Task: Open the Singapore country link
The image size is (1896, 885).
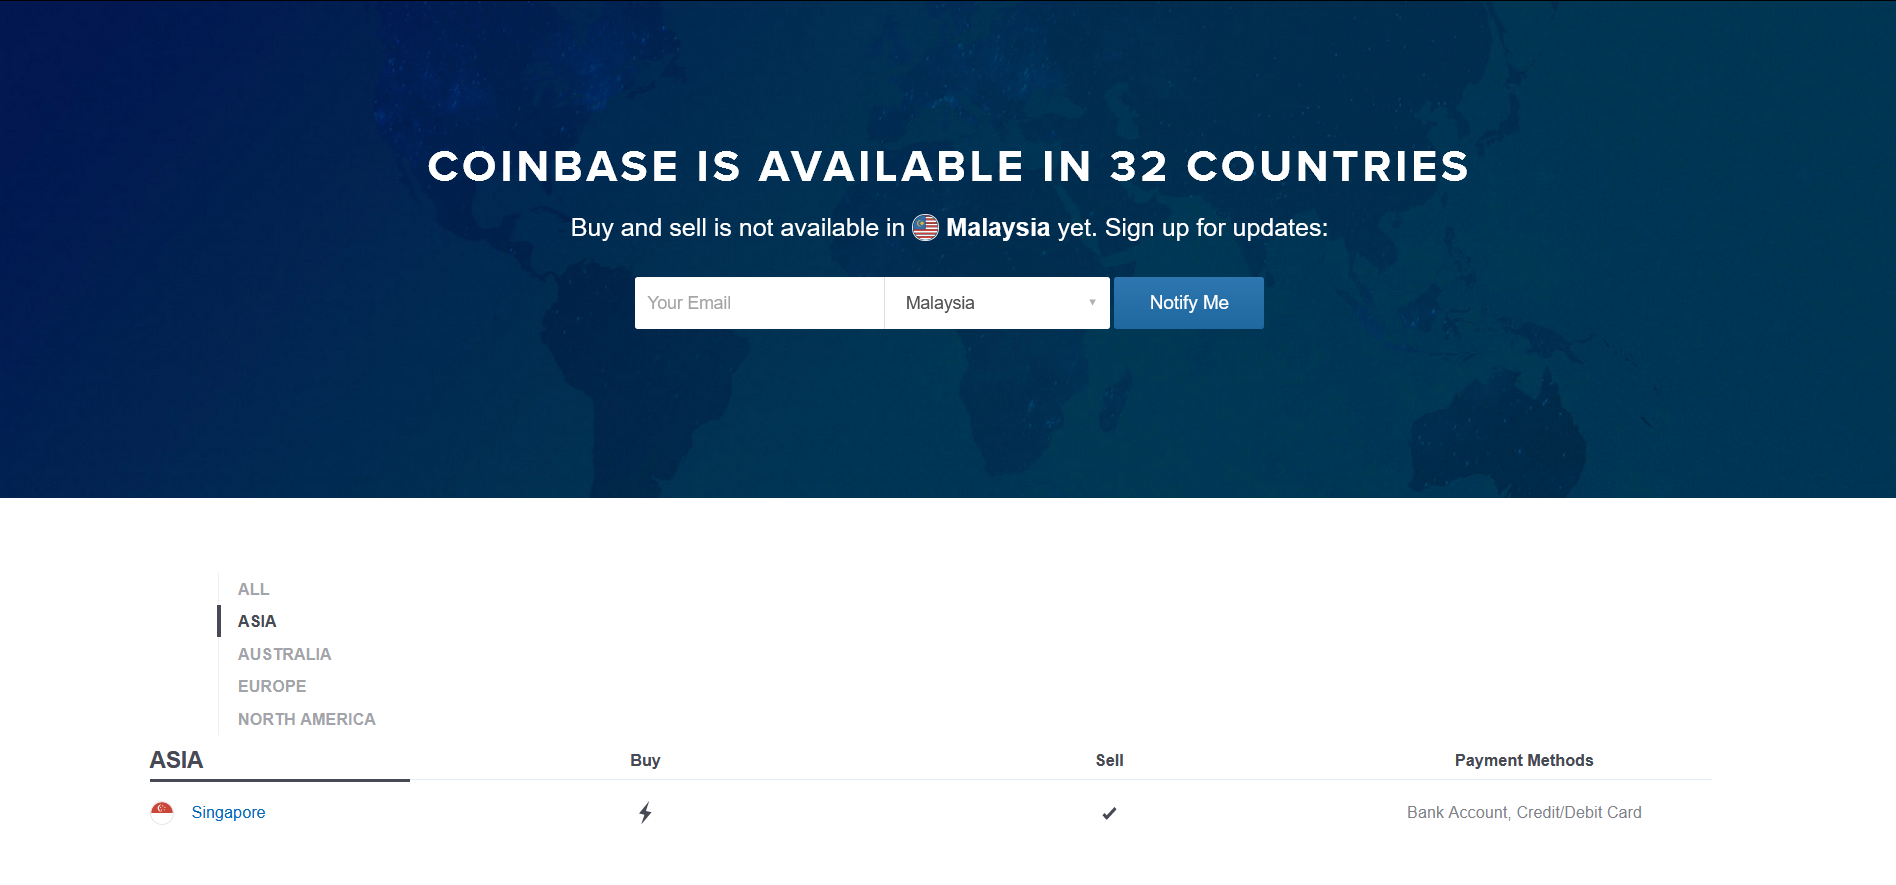Action: (228, 812)
